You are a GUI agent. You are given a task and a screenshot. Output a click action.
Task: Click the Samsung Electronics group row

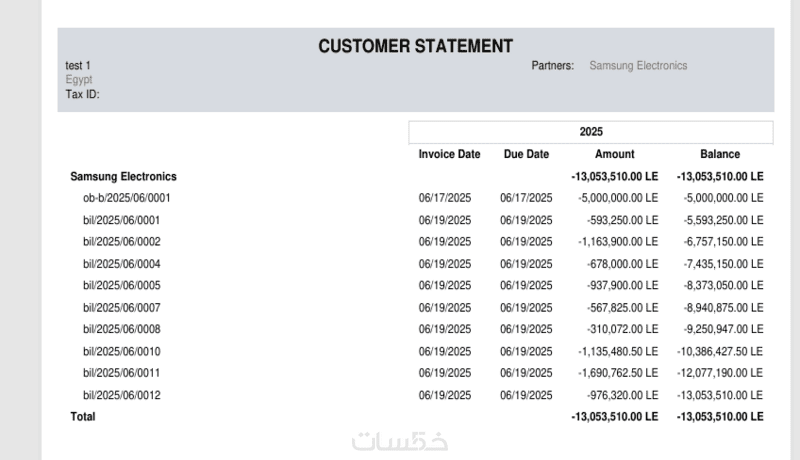123,176
